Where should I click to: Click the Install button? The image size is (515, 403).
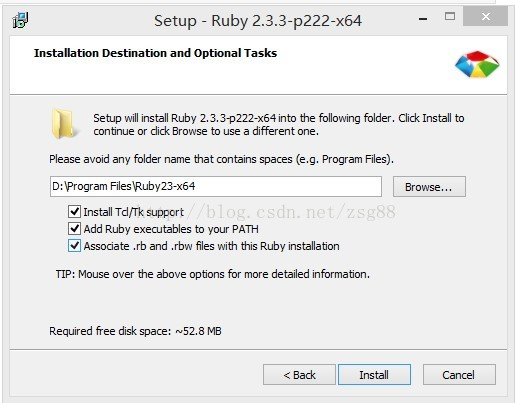pyautogui.click(x=374, y=375)
